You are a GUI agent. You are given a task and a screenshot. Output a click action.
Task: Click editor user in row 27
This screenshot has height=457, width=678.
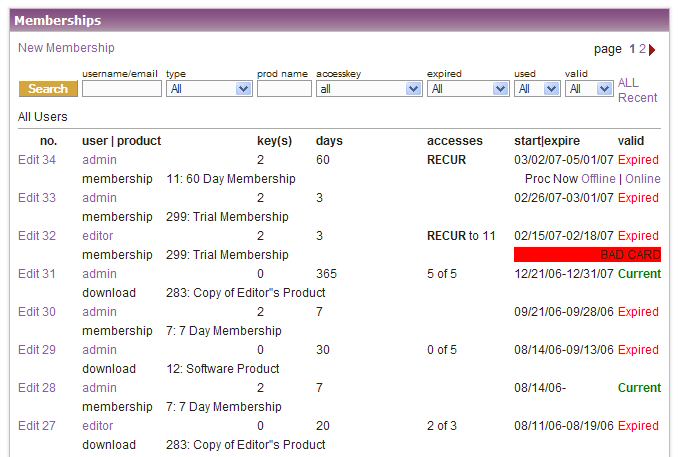[x=98, y=426]
